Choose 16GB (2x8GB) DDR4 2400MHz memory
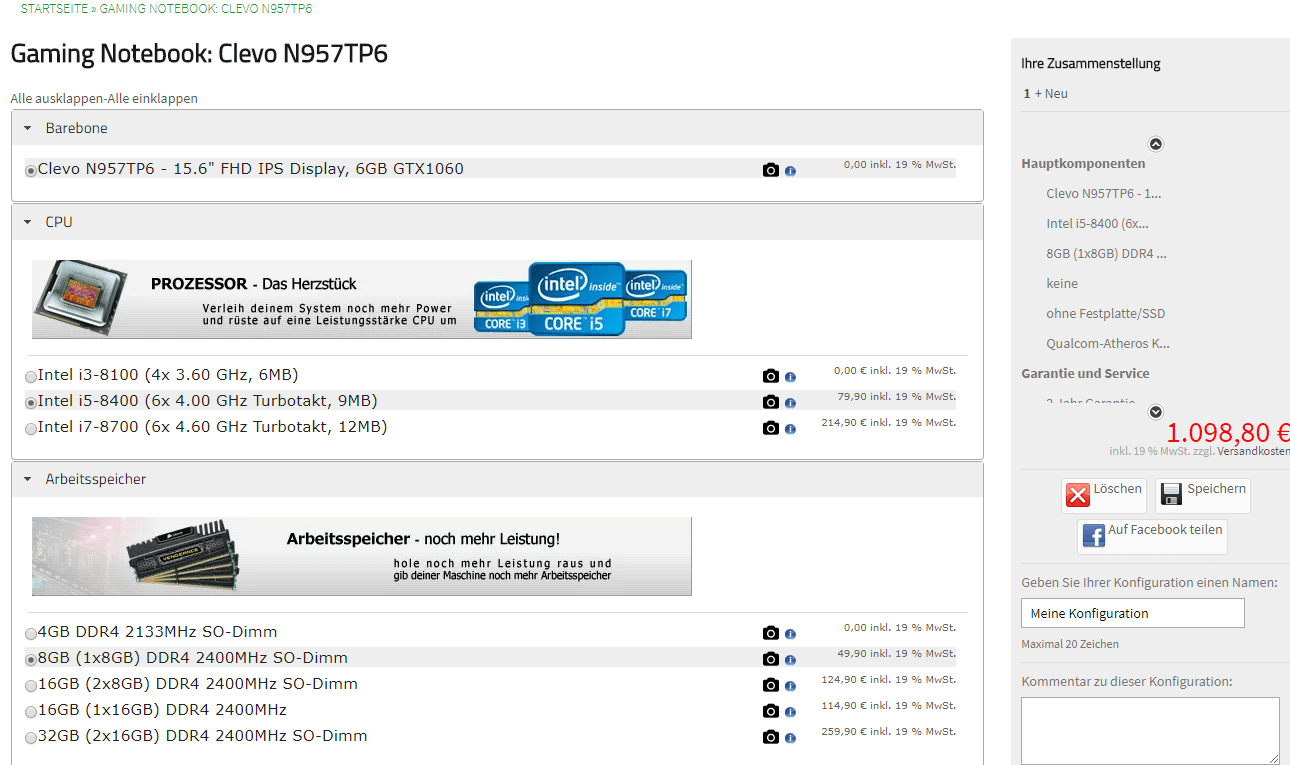 tap(31, 686)
